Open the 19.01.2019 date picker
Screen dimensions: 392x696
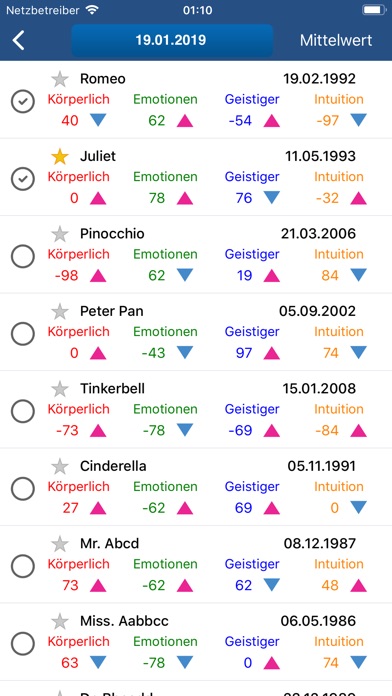(172, 40)
